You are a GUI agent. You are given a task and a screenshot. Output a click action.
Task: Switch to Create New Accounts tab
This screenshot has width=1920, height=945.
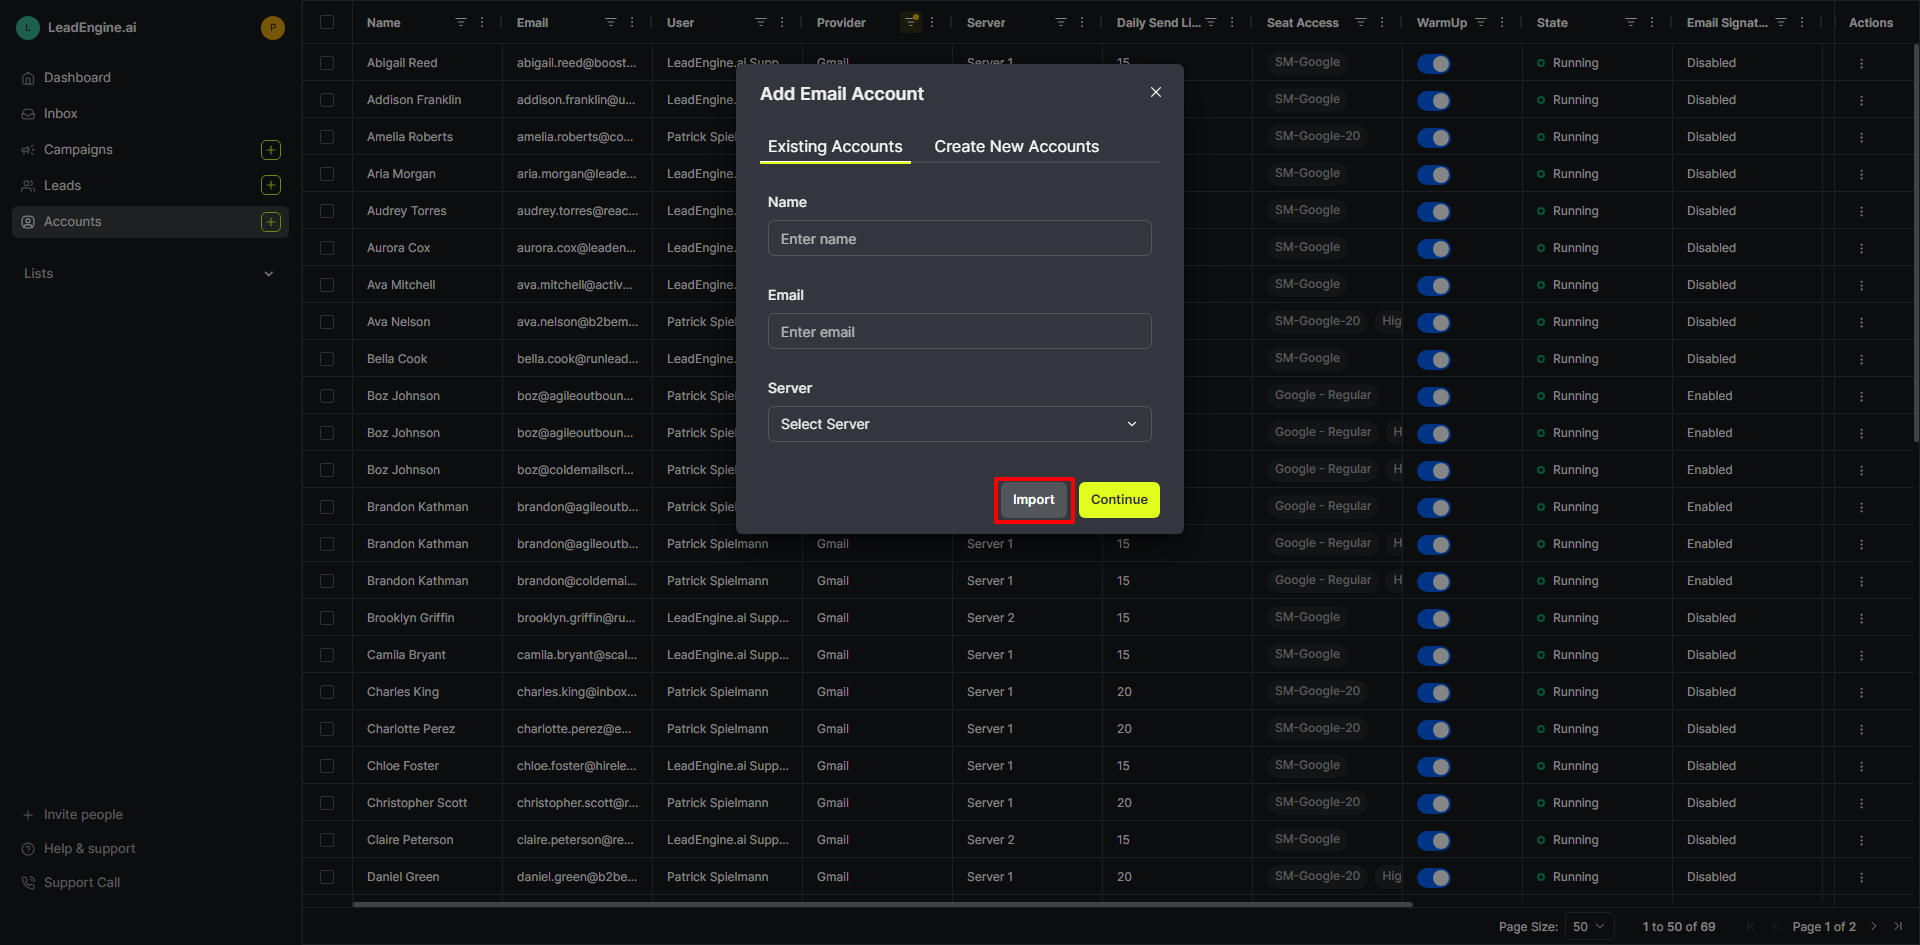[1017, 147]
